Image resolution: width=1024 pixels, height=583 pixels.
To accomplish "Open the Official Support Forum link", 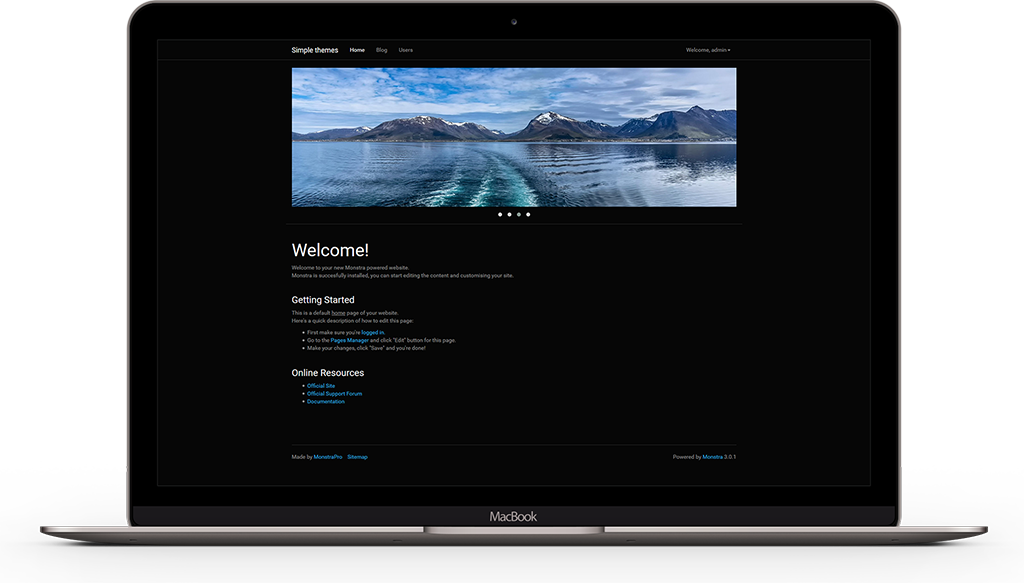I will (333, 393).
